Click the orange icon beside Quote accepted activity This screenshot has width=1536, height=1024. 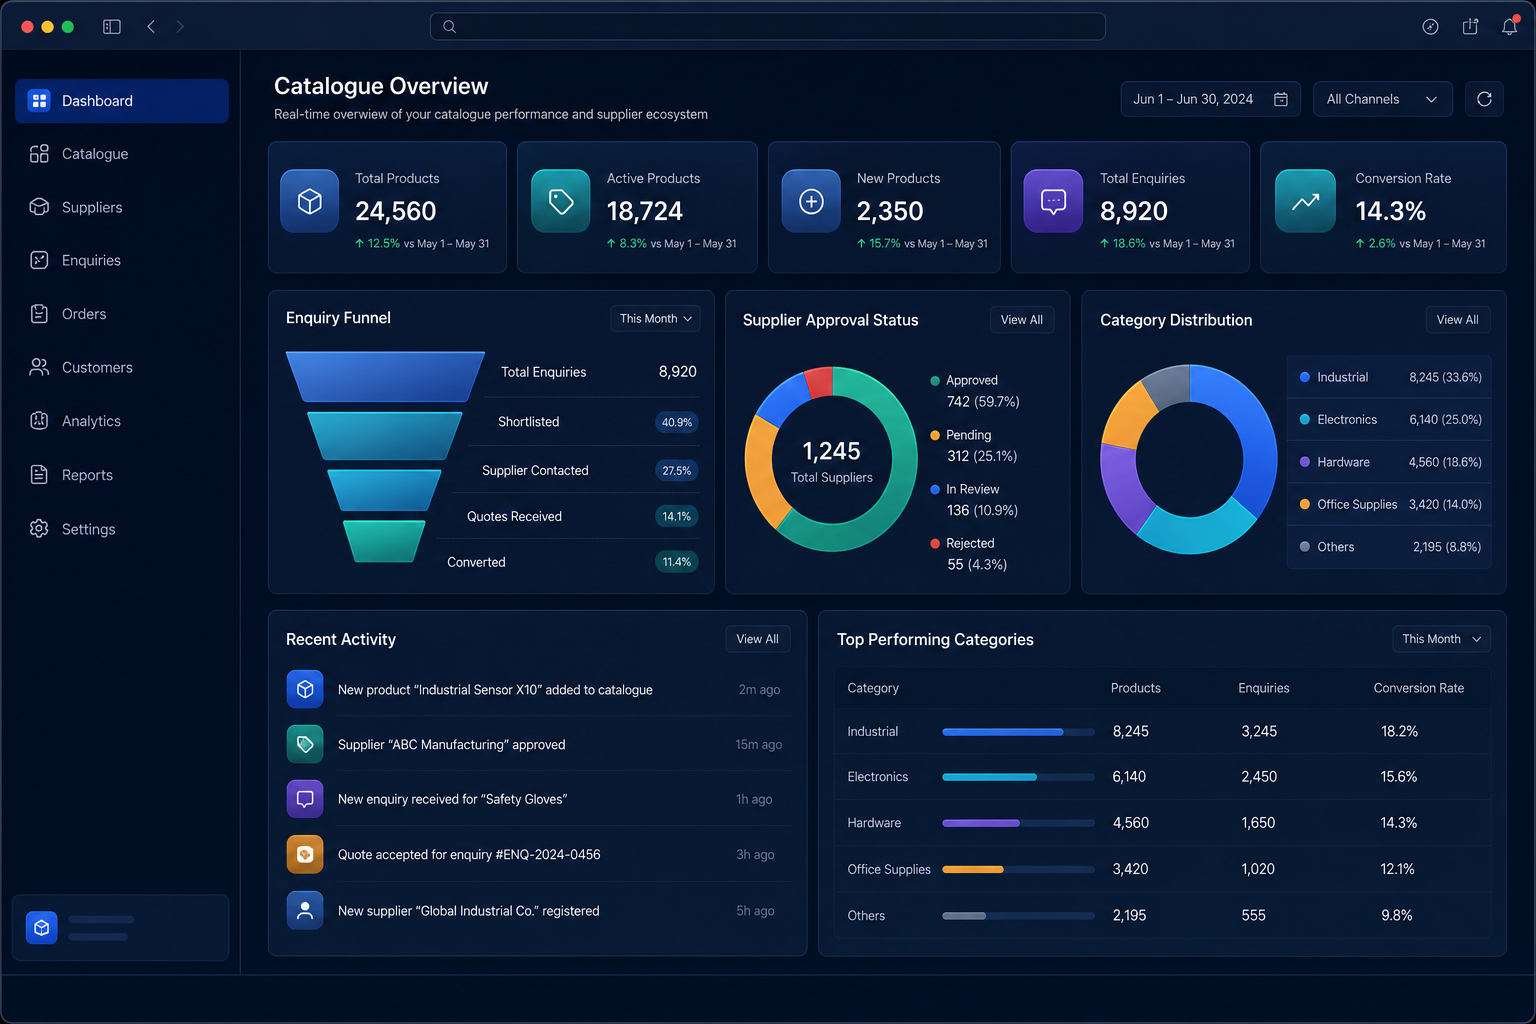(x=305, y=854)
